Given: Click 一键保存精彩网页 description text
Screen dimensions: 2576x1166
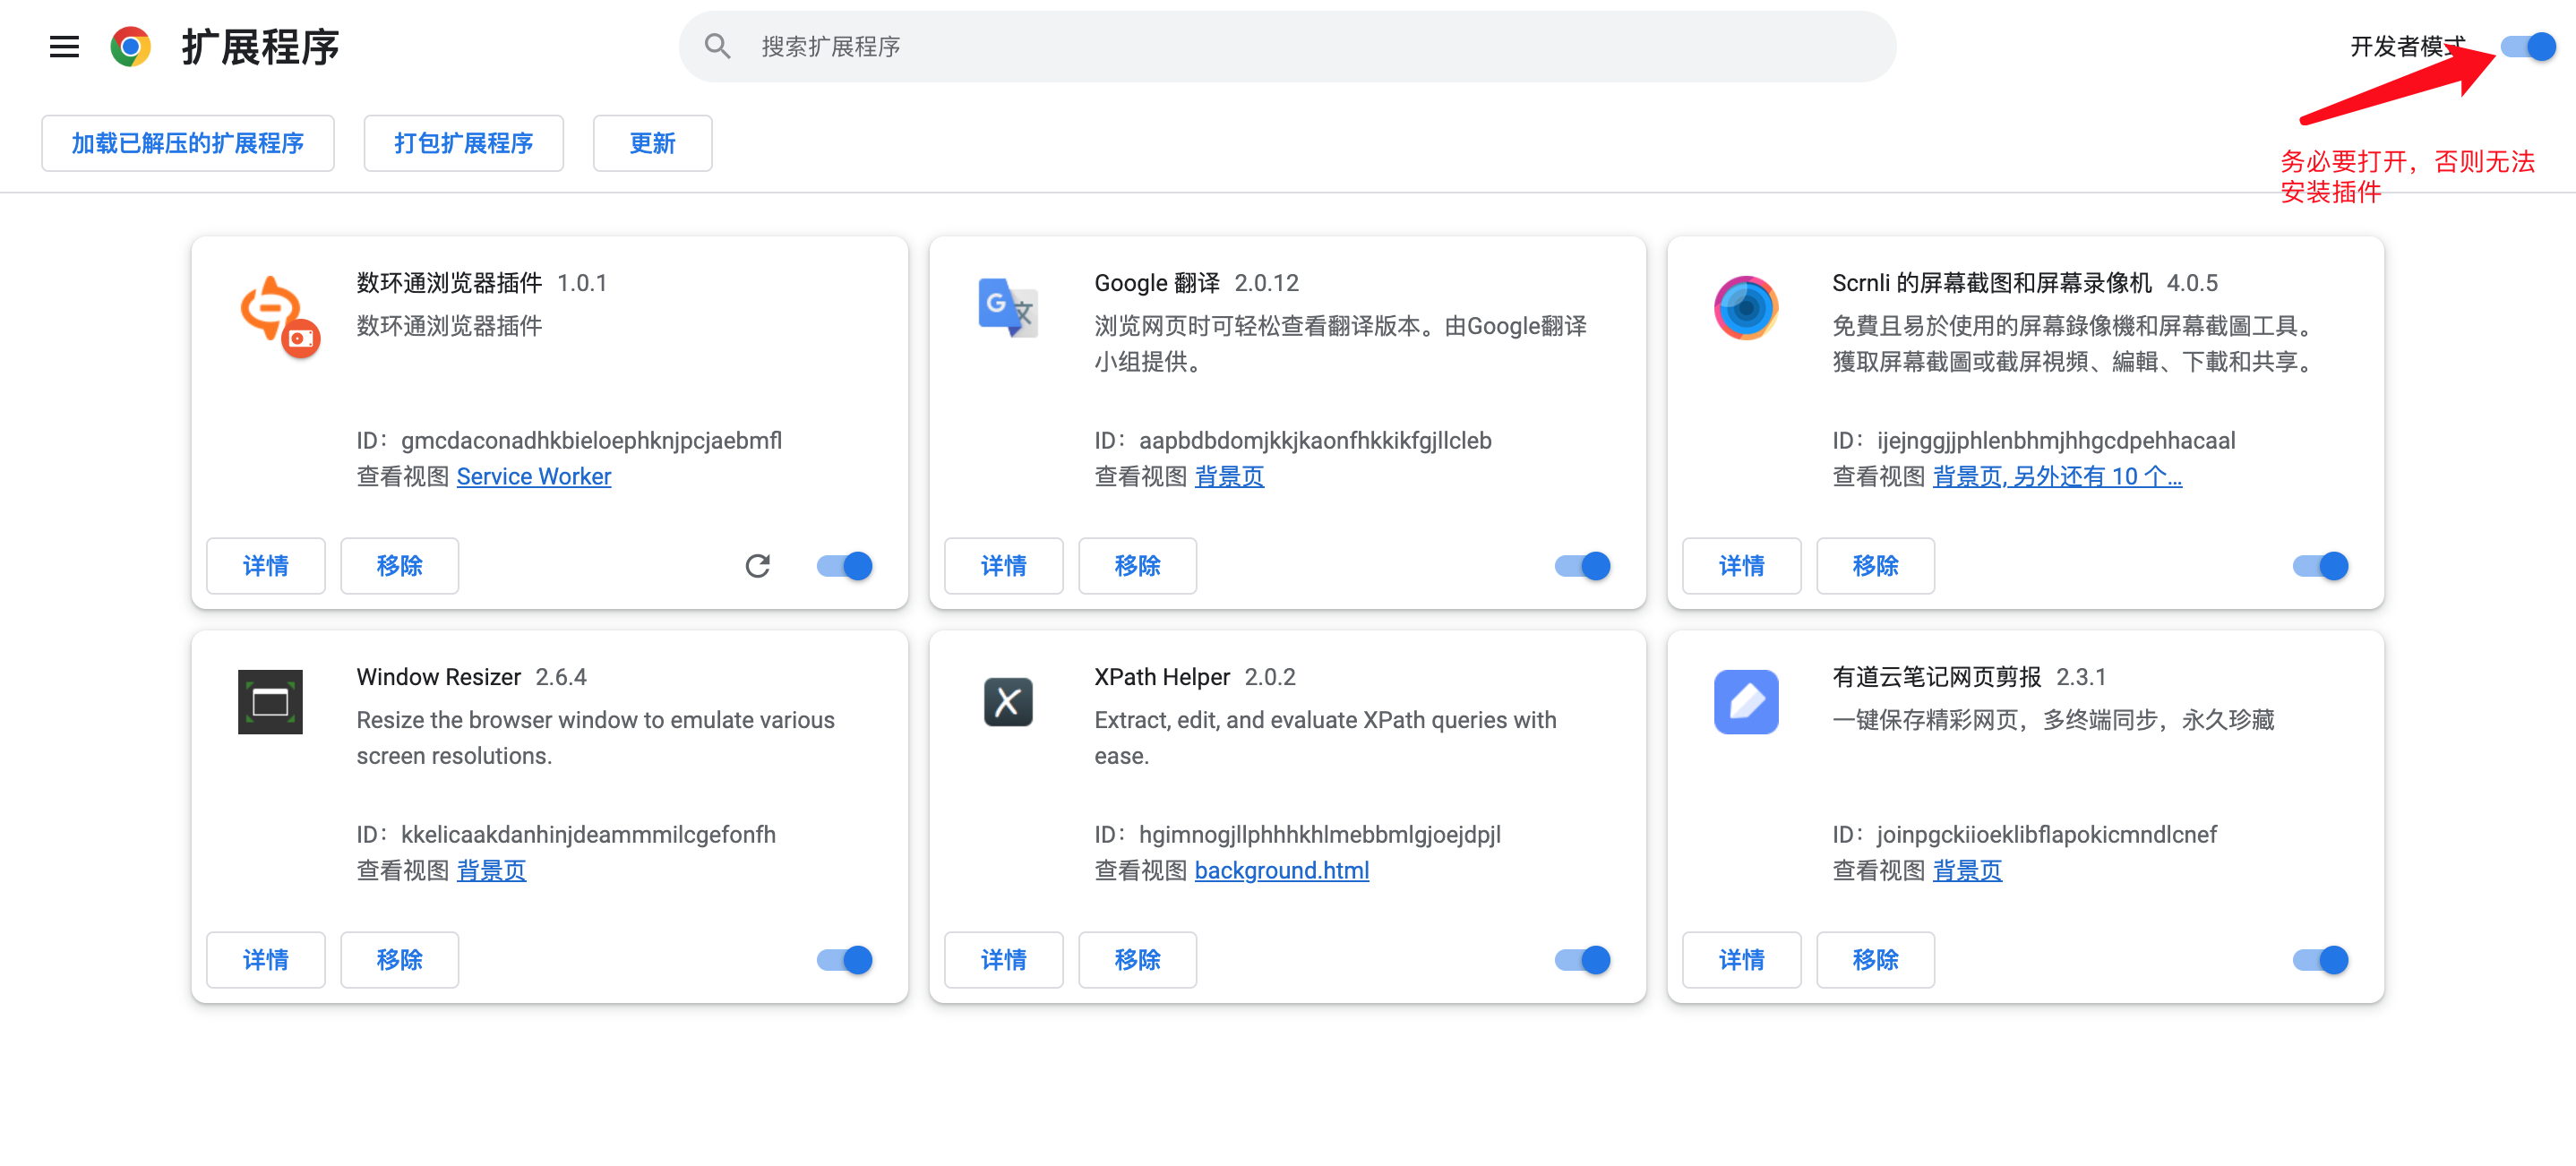Looking at the screenshot, I should 2054,720.
